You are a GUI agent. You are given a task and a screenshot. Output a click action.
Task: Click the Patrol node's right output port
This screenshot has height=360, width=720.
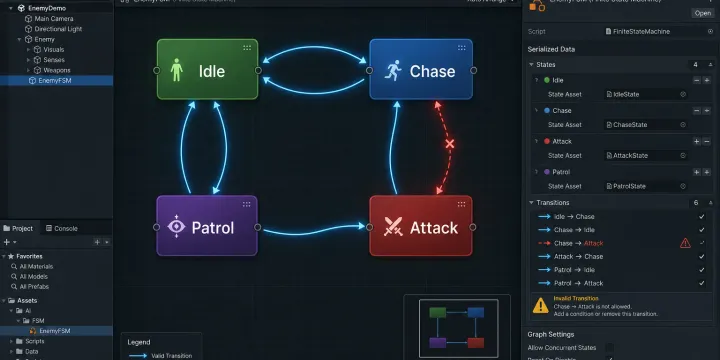(258, 227)
